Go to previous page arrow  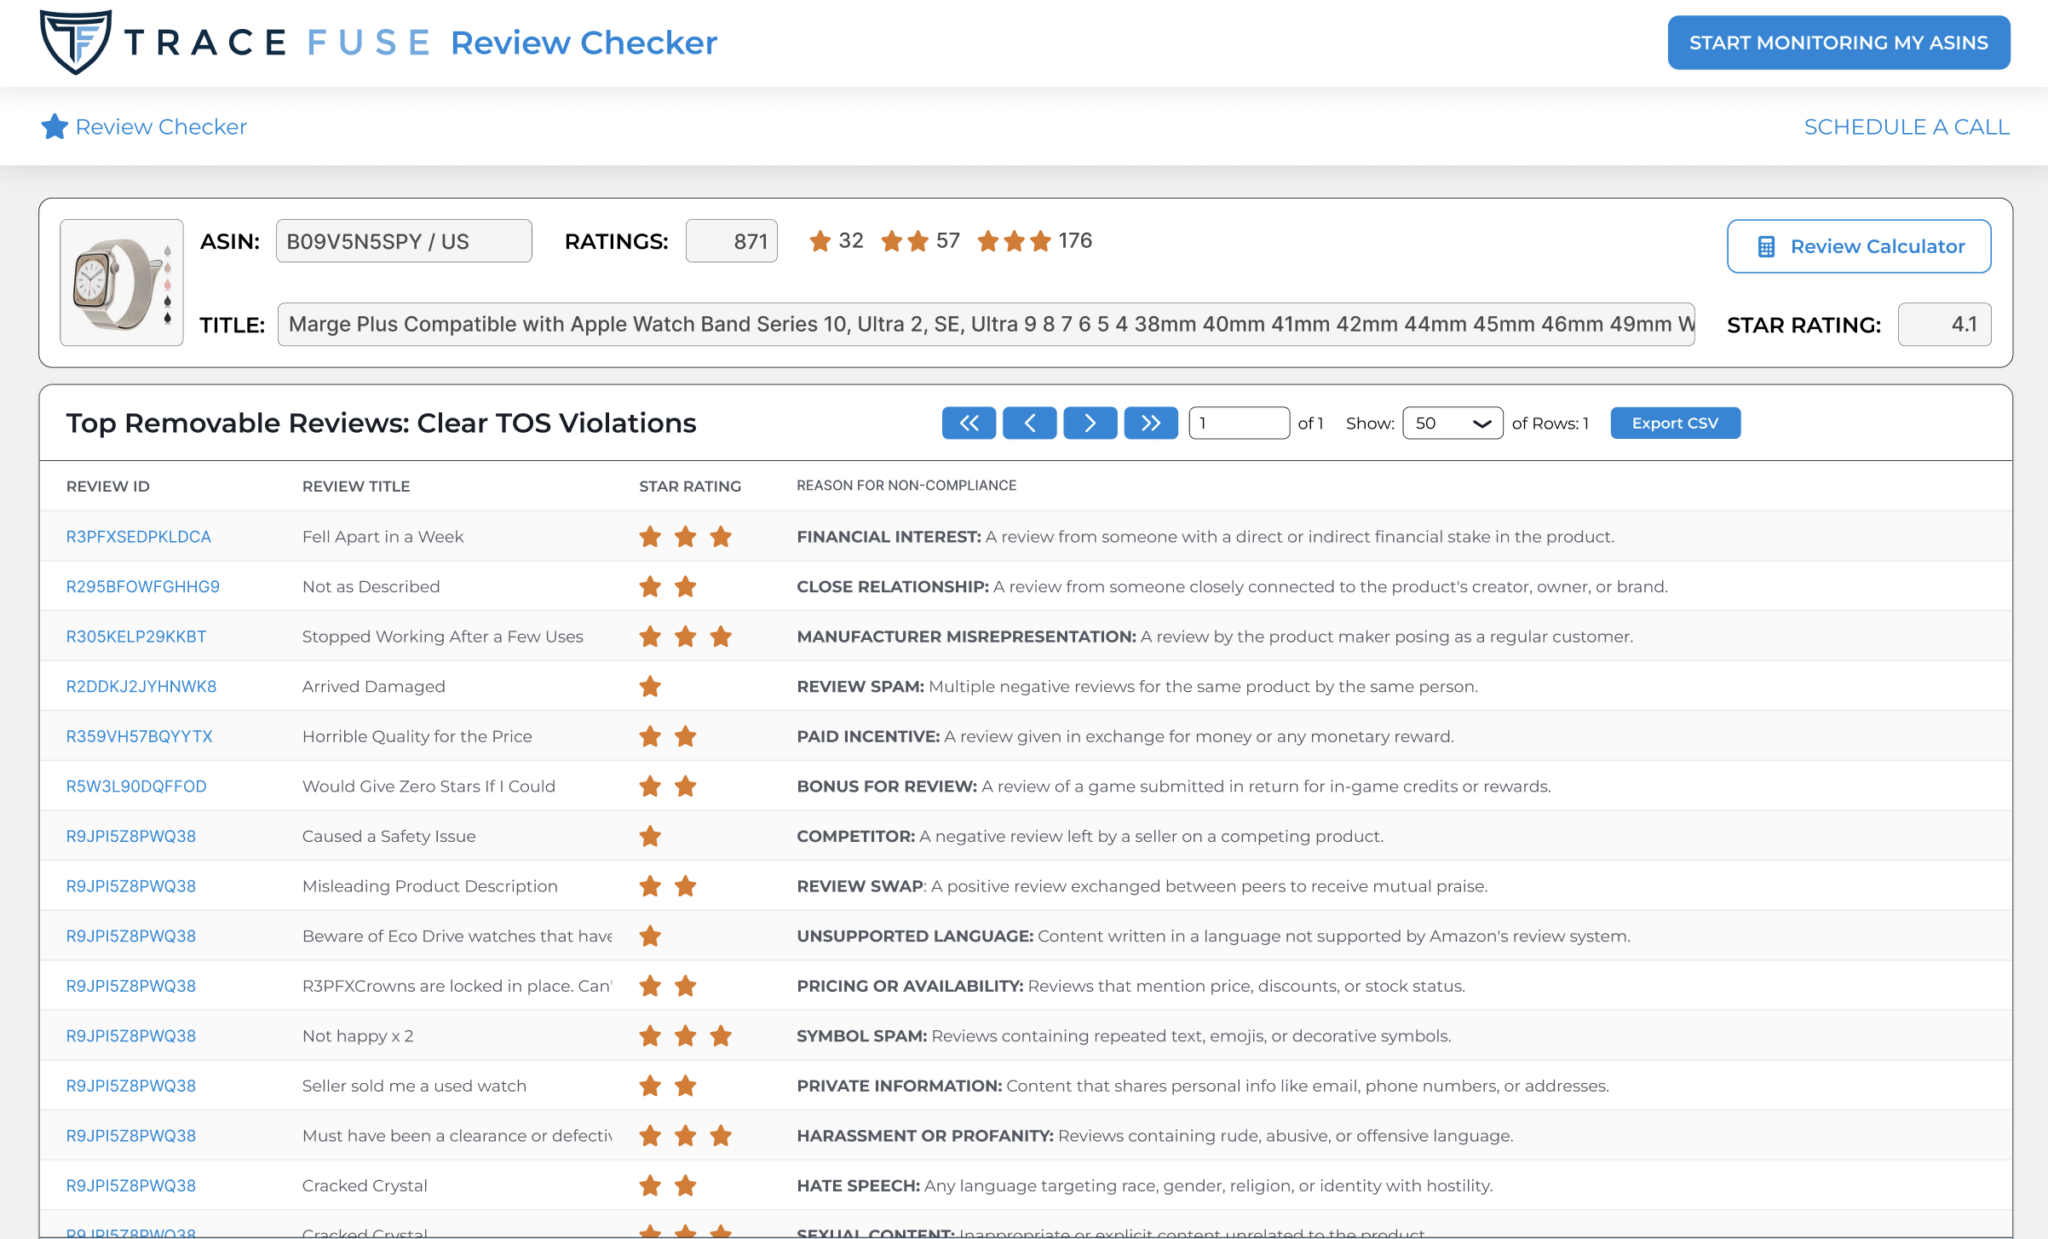pyautogui.click(x=1029, y=423)
